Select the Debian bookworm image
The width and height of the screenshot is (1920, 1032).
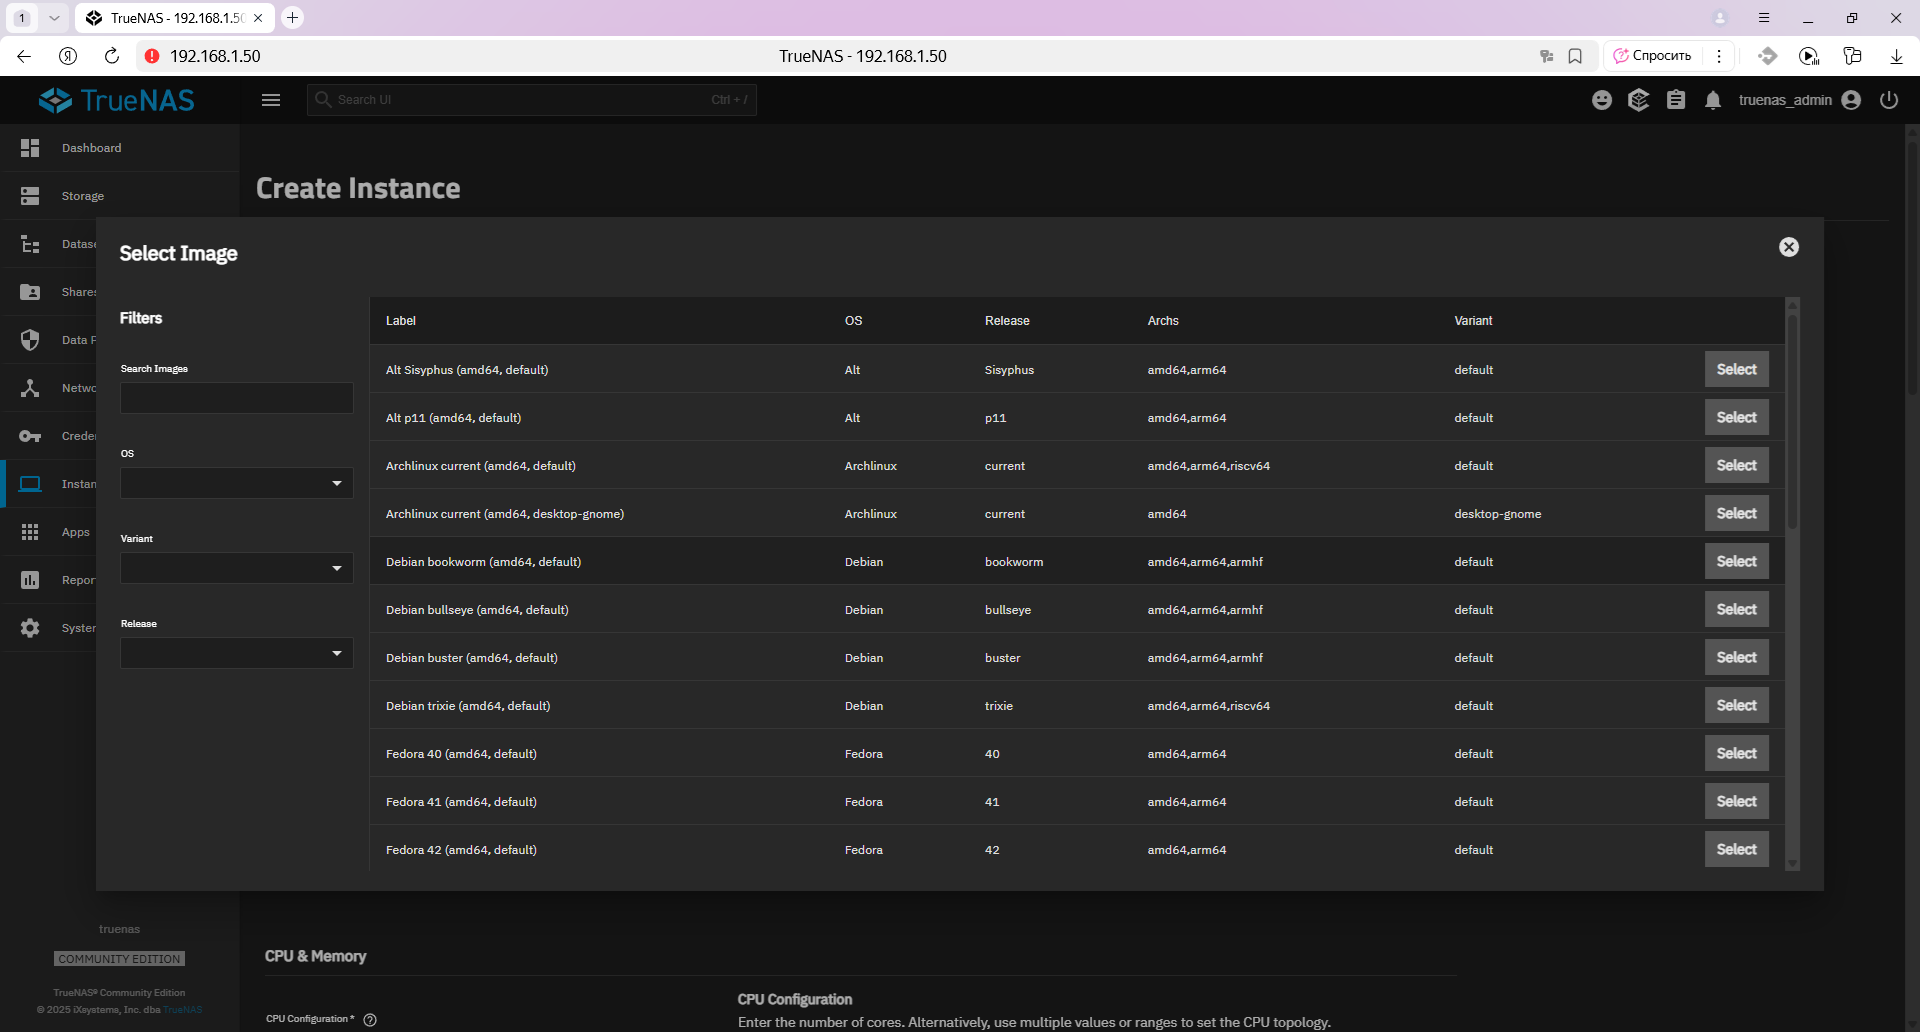pos(1736,561)
